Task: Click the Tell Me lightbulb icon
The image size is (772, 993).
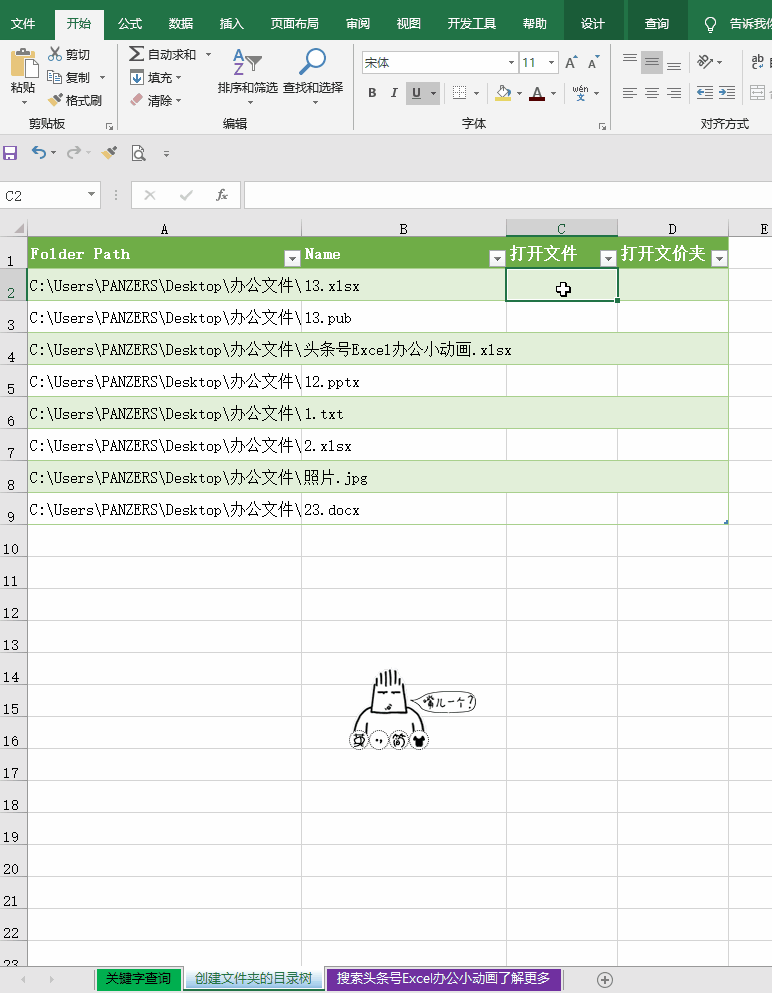Action: [711, 24]
